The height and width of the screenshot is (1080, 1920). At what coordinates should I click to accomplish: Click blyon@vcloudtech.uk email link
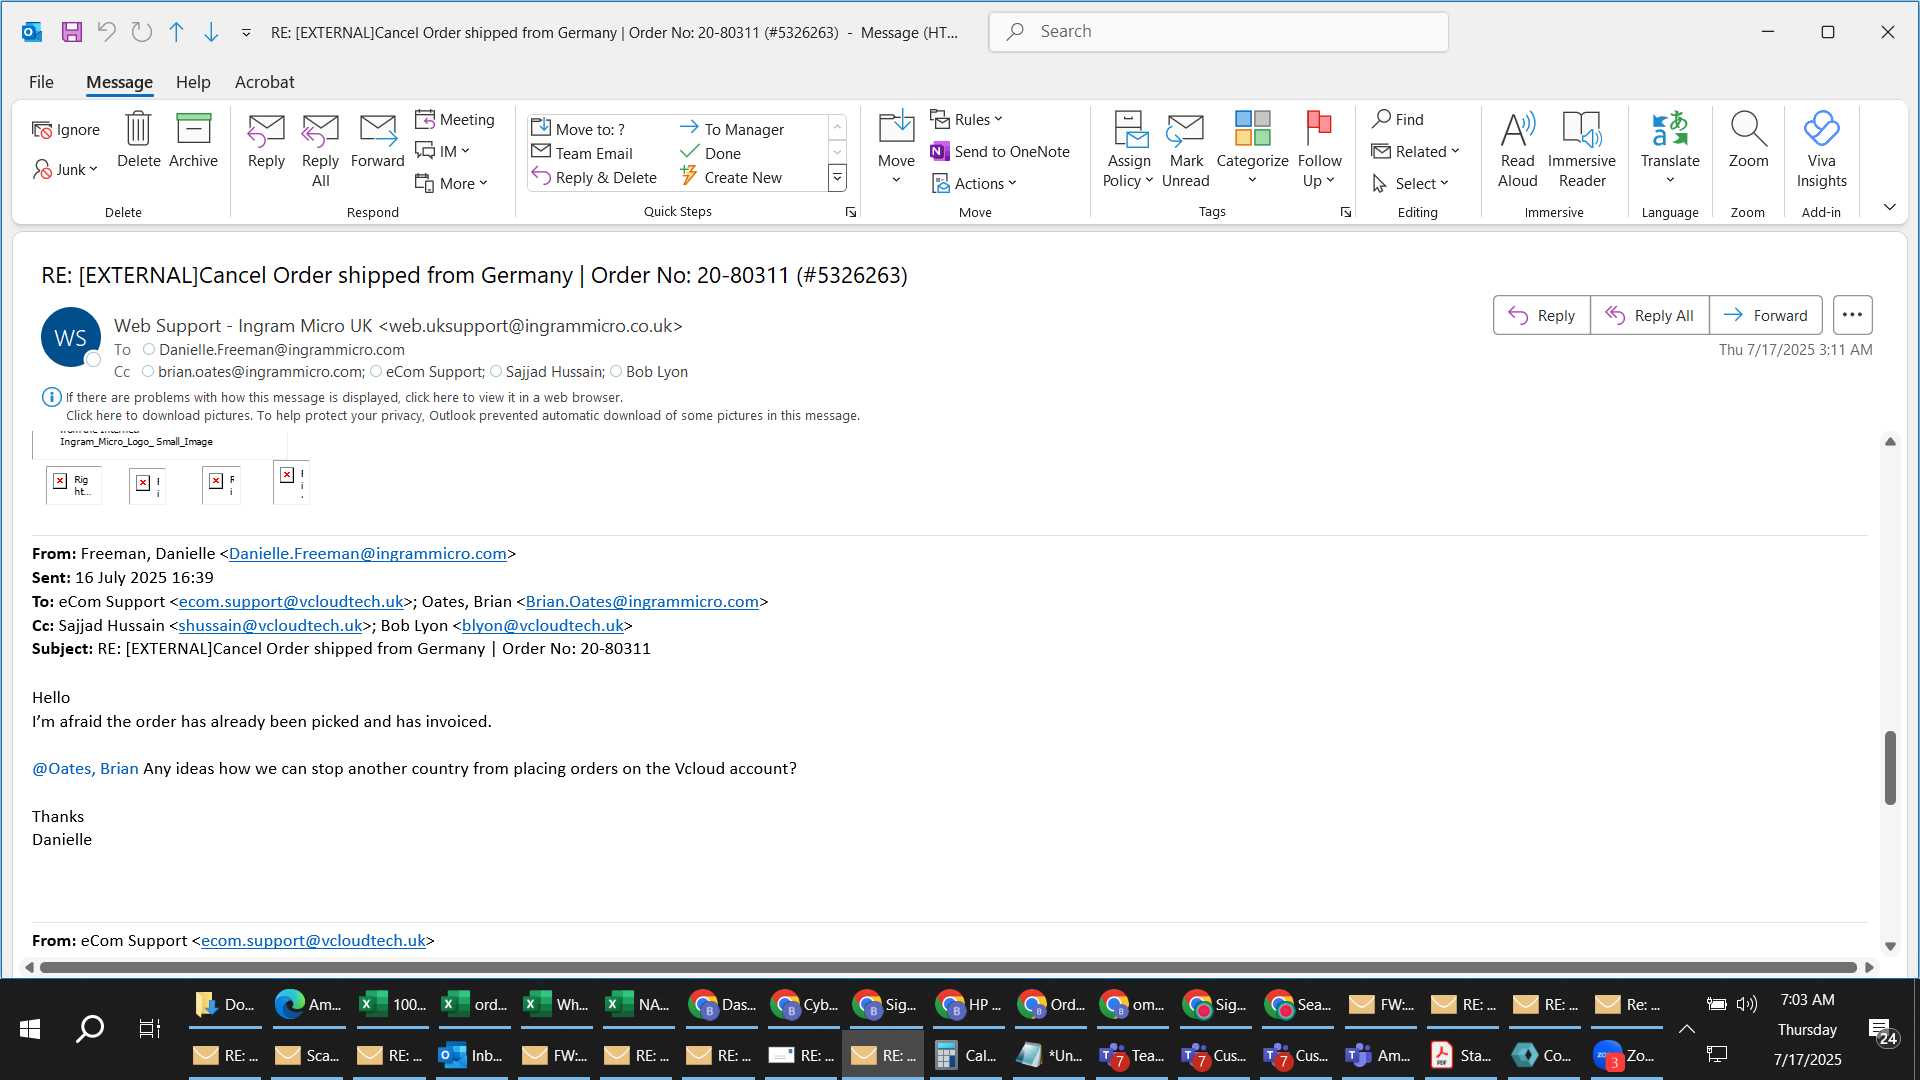click(x=542, y=625)
